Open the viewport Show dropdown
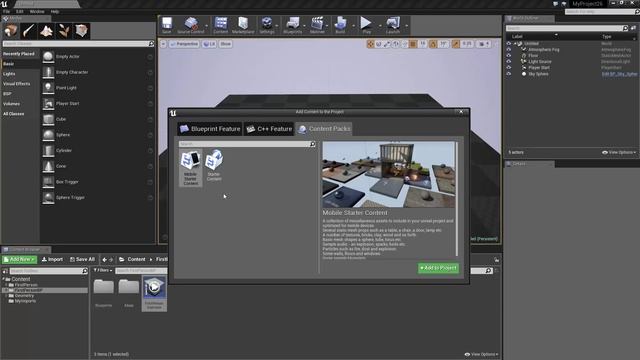Screen dimensions: 640x360 pos(226,44)
